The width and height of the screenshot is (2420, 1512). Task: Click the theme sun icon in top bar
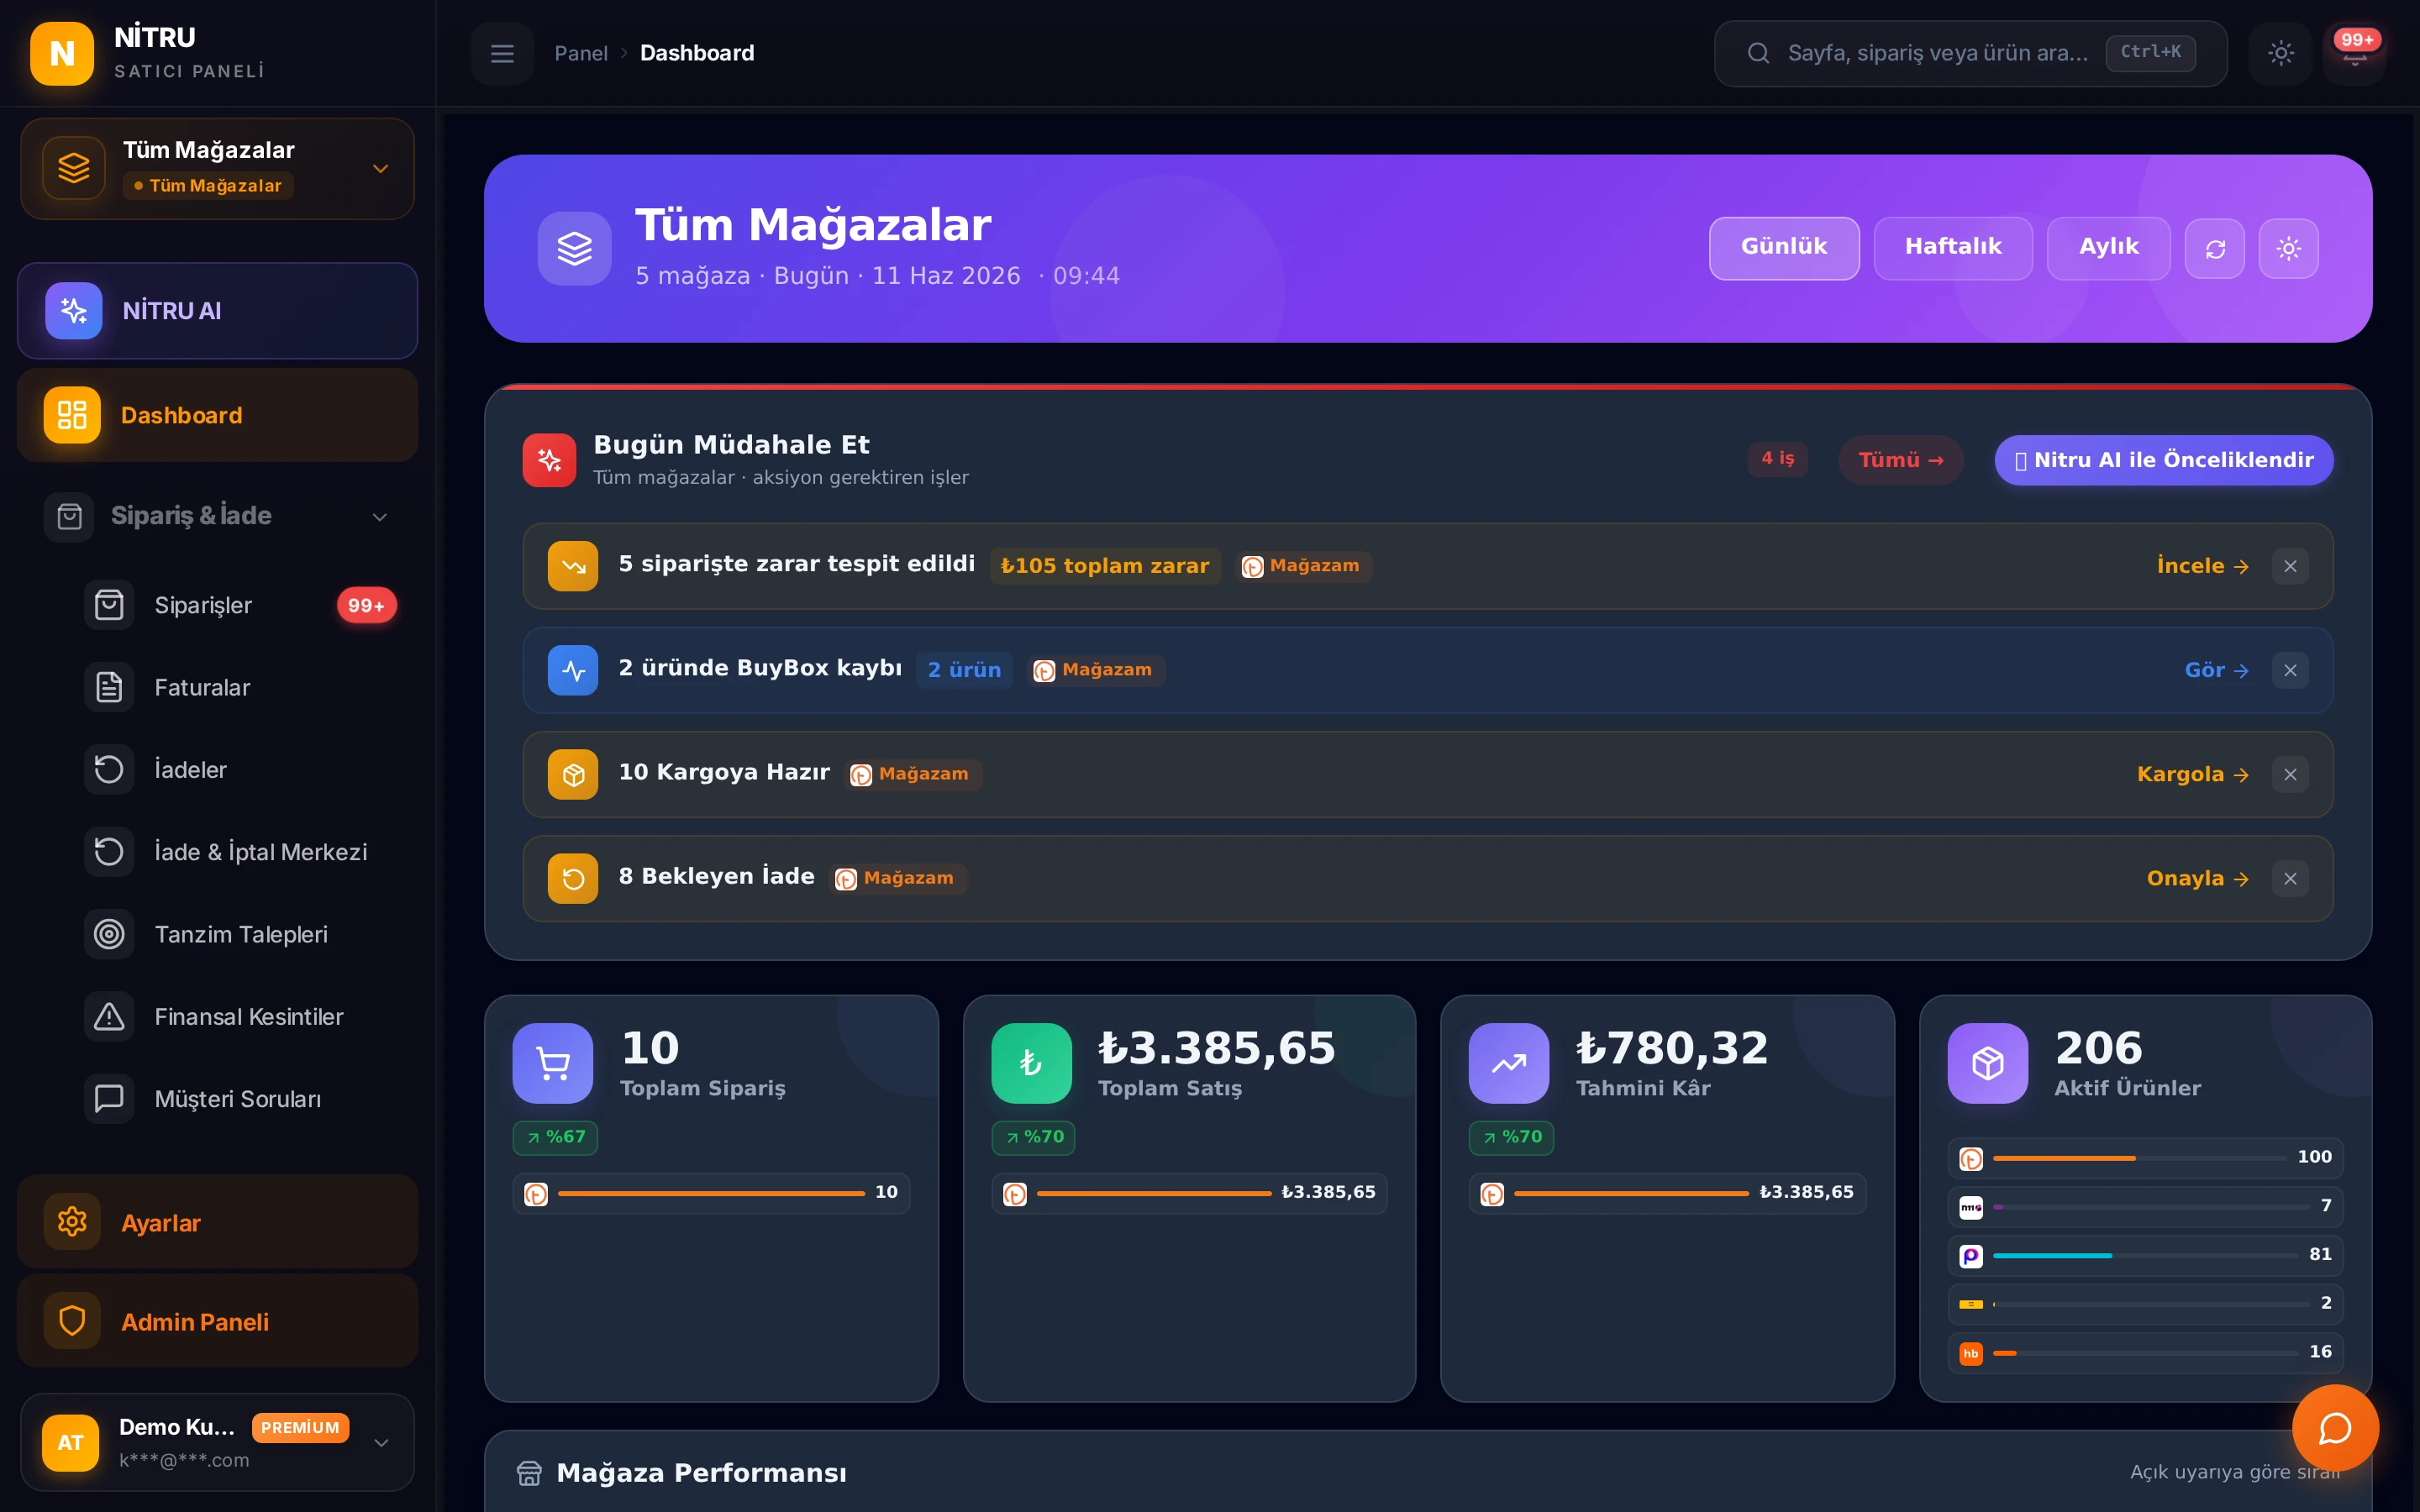(2280, 53)
